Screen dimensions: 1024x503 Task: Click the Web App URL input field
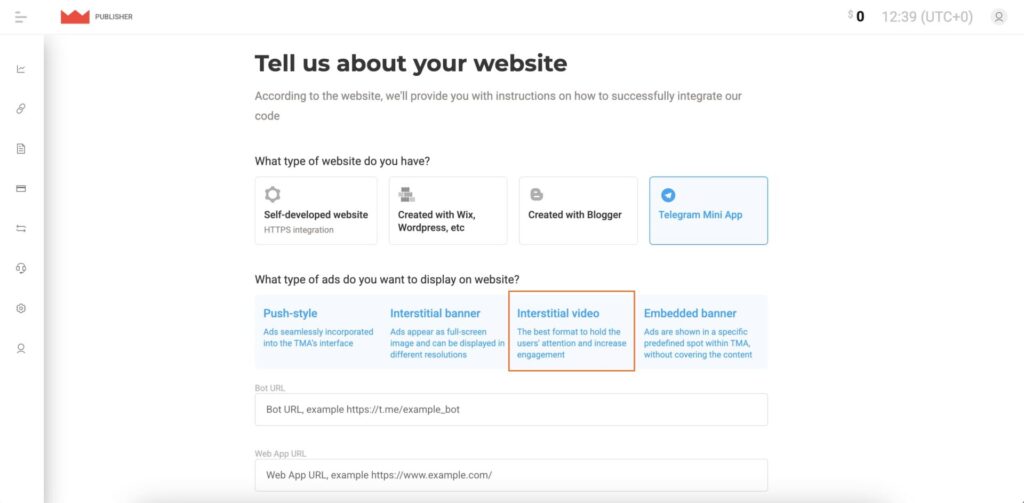tap(511, 475)
